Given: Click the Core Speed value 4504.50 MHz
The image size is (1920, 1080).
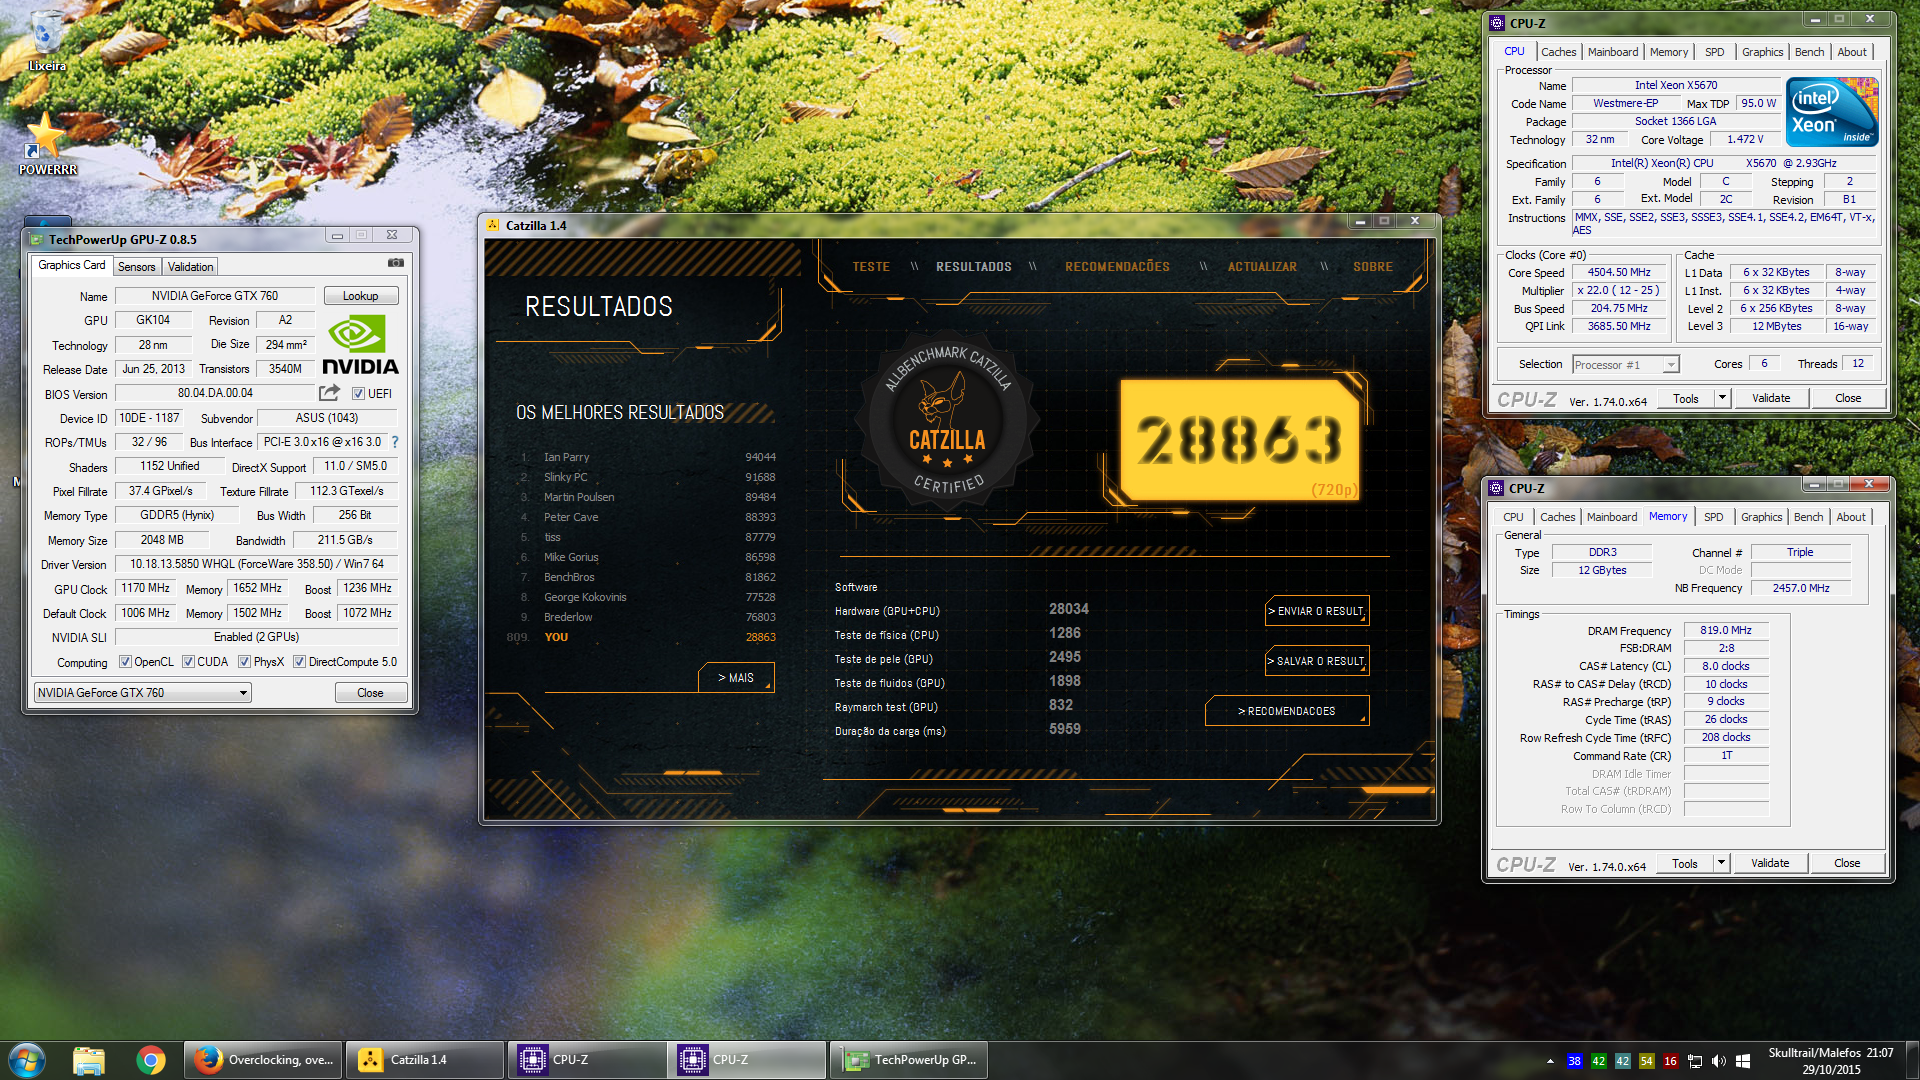Looking at the screenshot, I should (x=1619, y=272).
